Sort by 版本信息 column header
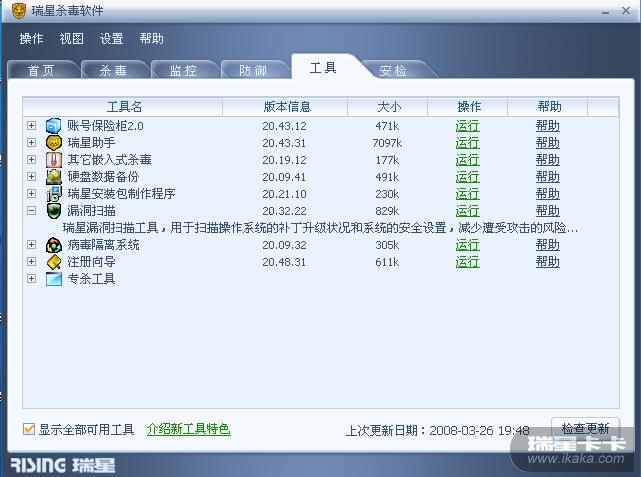This screenshot has width=641, height=477. pos(285,107)
